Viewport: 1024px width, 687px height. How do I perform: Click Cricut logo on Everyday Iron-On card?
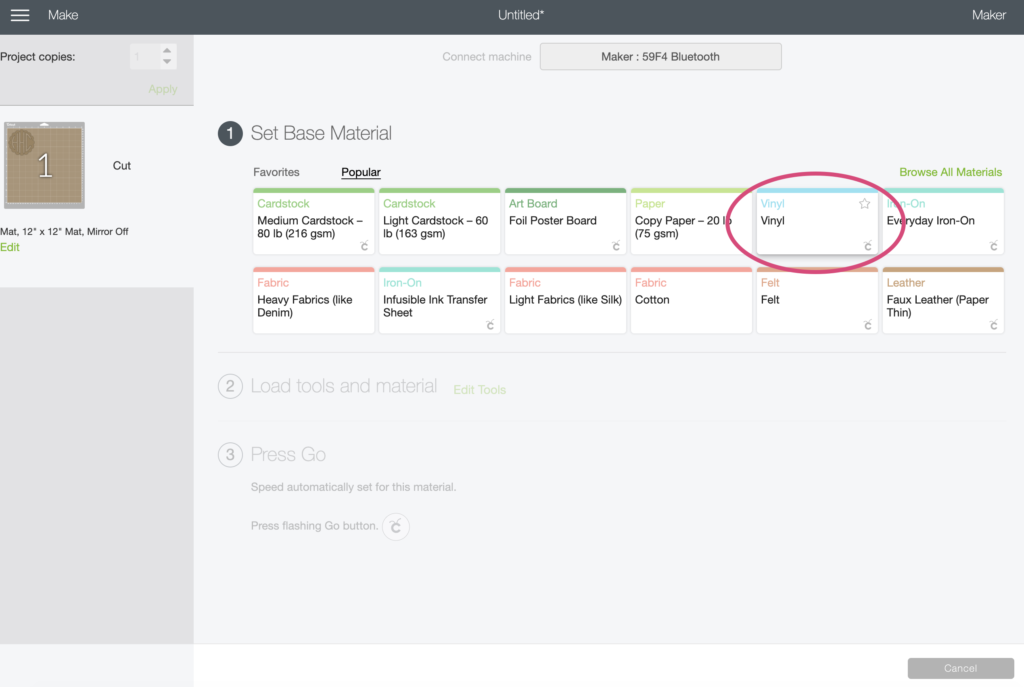[993, 246]
